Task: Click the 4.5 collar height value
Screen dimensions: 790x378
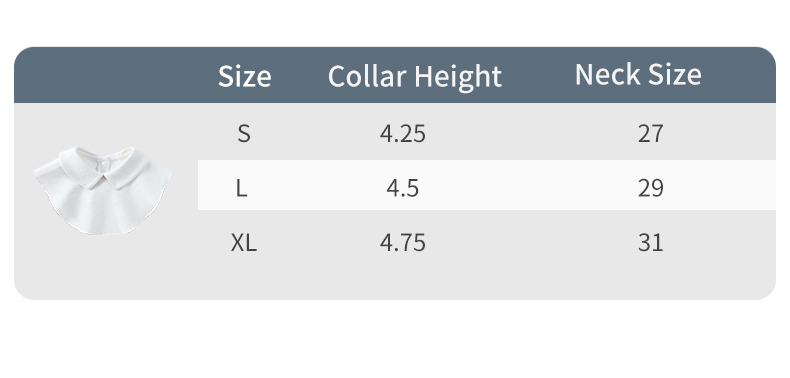Action: click(403, 188)
